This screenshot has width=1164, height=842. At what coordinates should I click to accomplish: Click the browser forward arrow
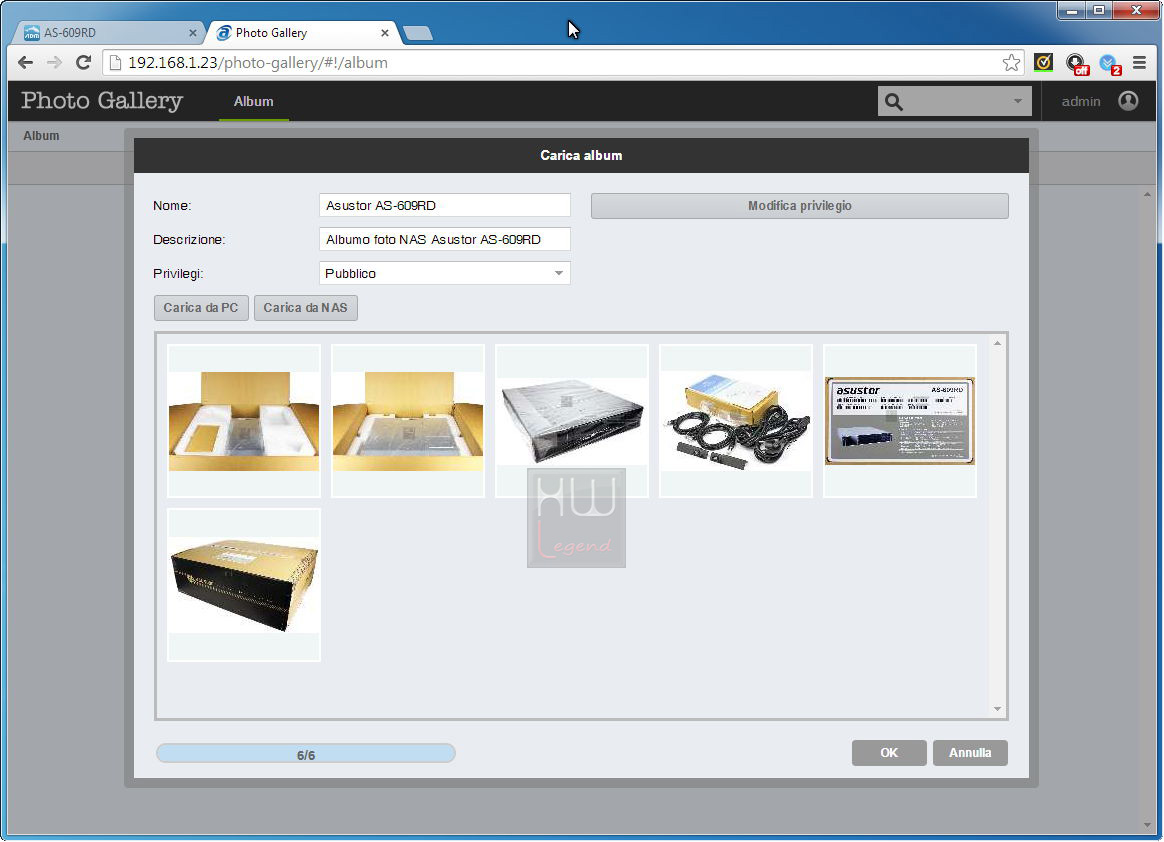click(x=54, y=63)
